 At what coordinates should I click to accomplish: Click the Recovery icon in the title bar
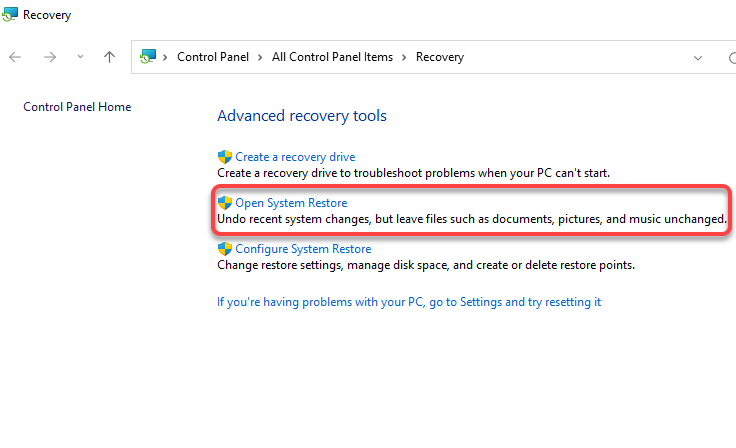tap(10, 15)
